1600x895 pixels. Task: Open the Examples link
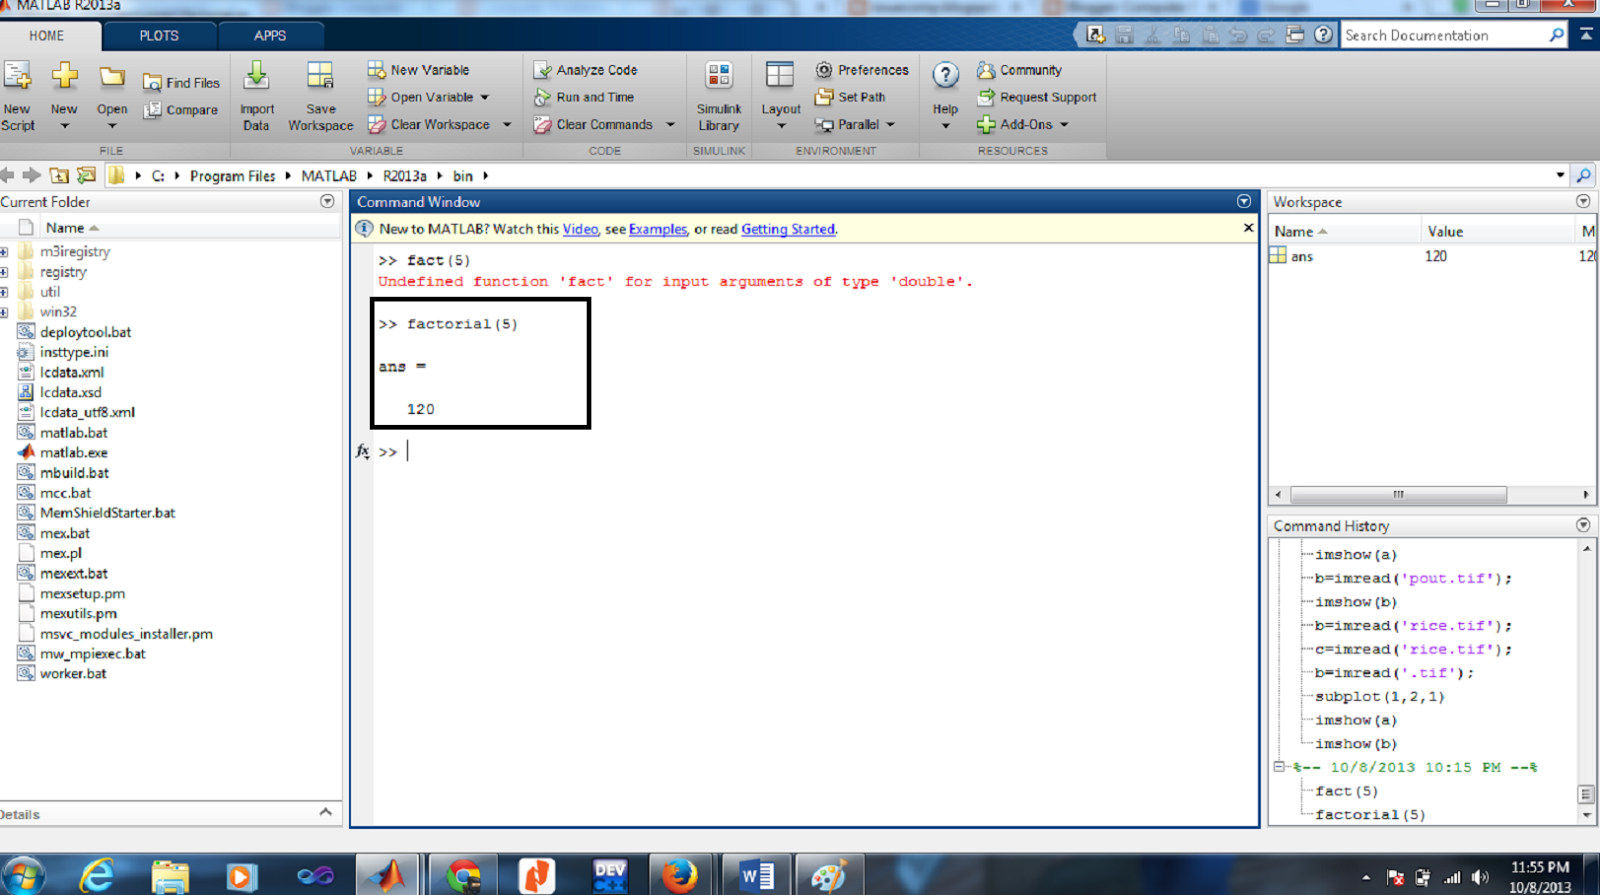point(658,229)
